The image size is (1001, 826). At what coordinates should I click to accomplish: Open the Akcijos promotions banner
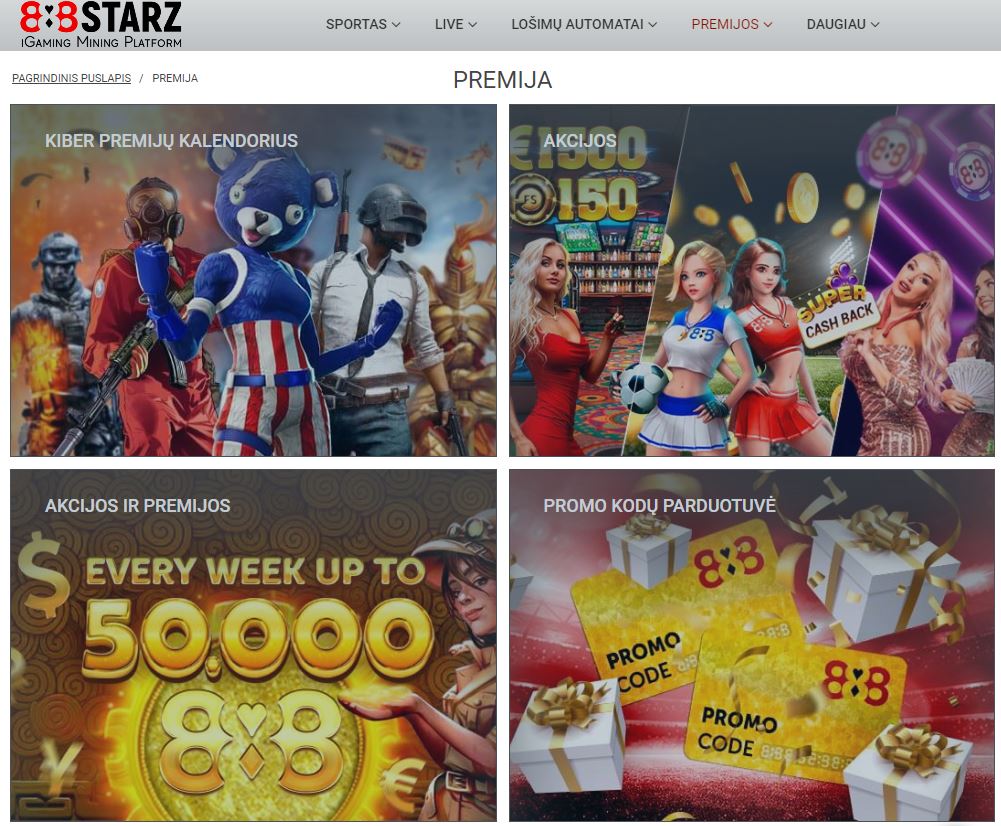[751, 280]
